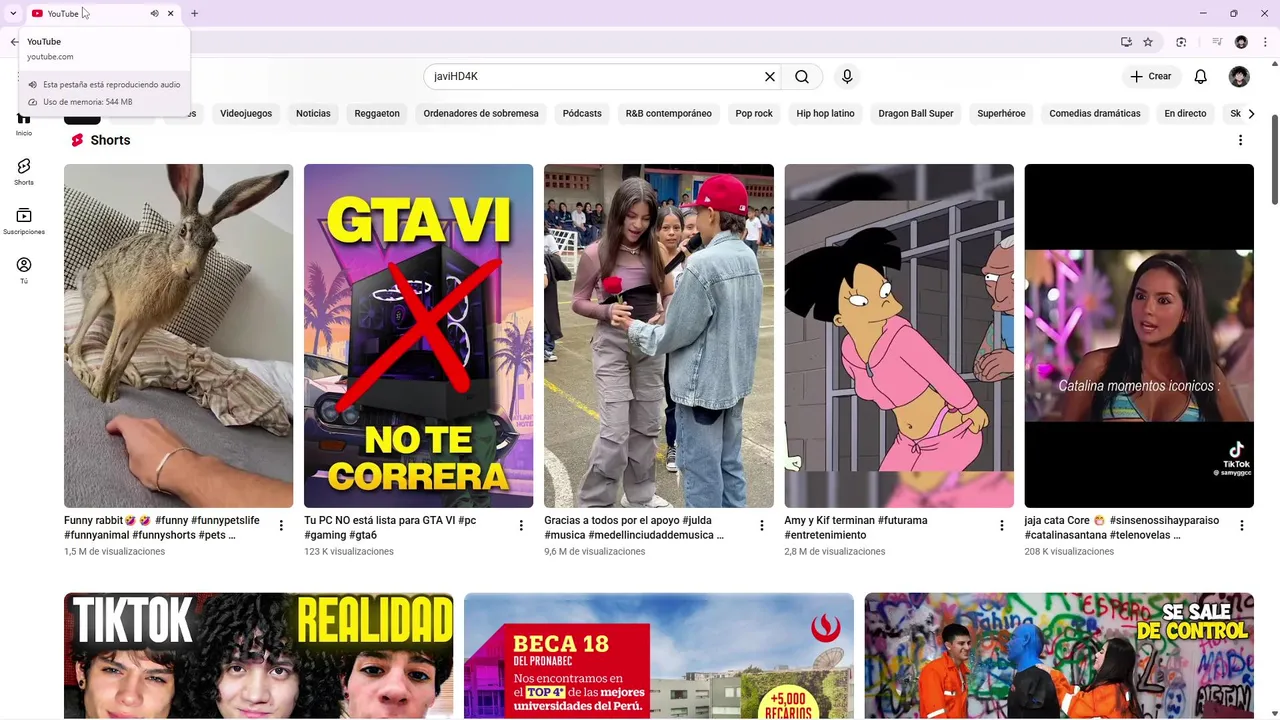
Task: Select the Videojuegos filter chip
Action: click(x=246, y=113)
